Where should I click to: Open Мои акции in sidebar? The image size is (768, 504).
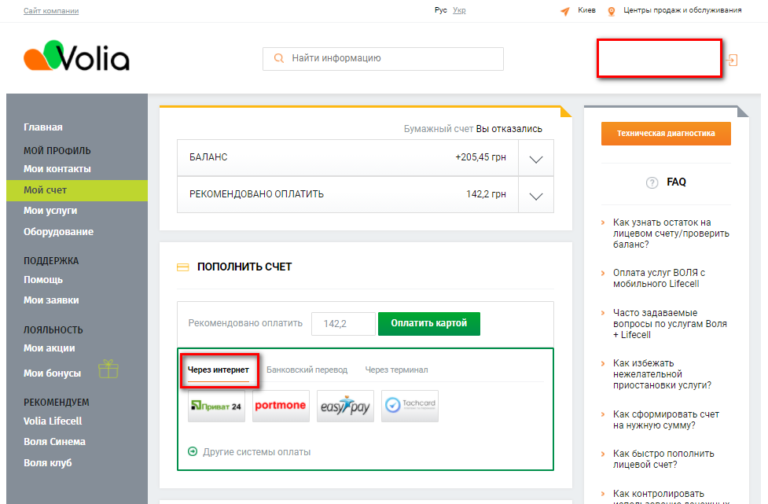[49, 348]
